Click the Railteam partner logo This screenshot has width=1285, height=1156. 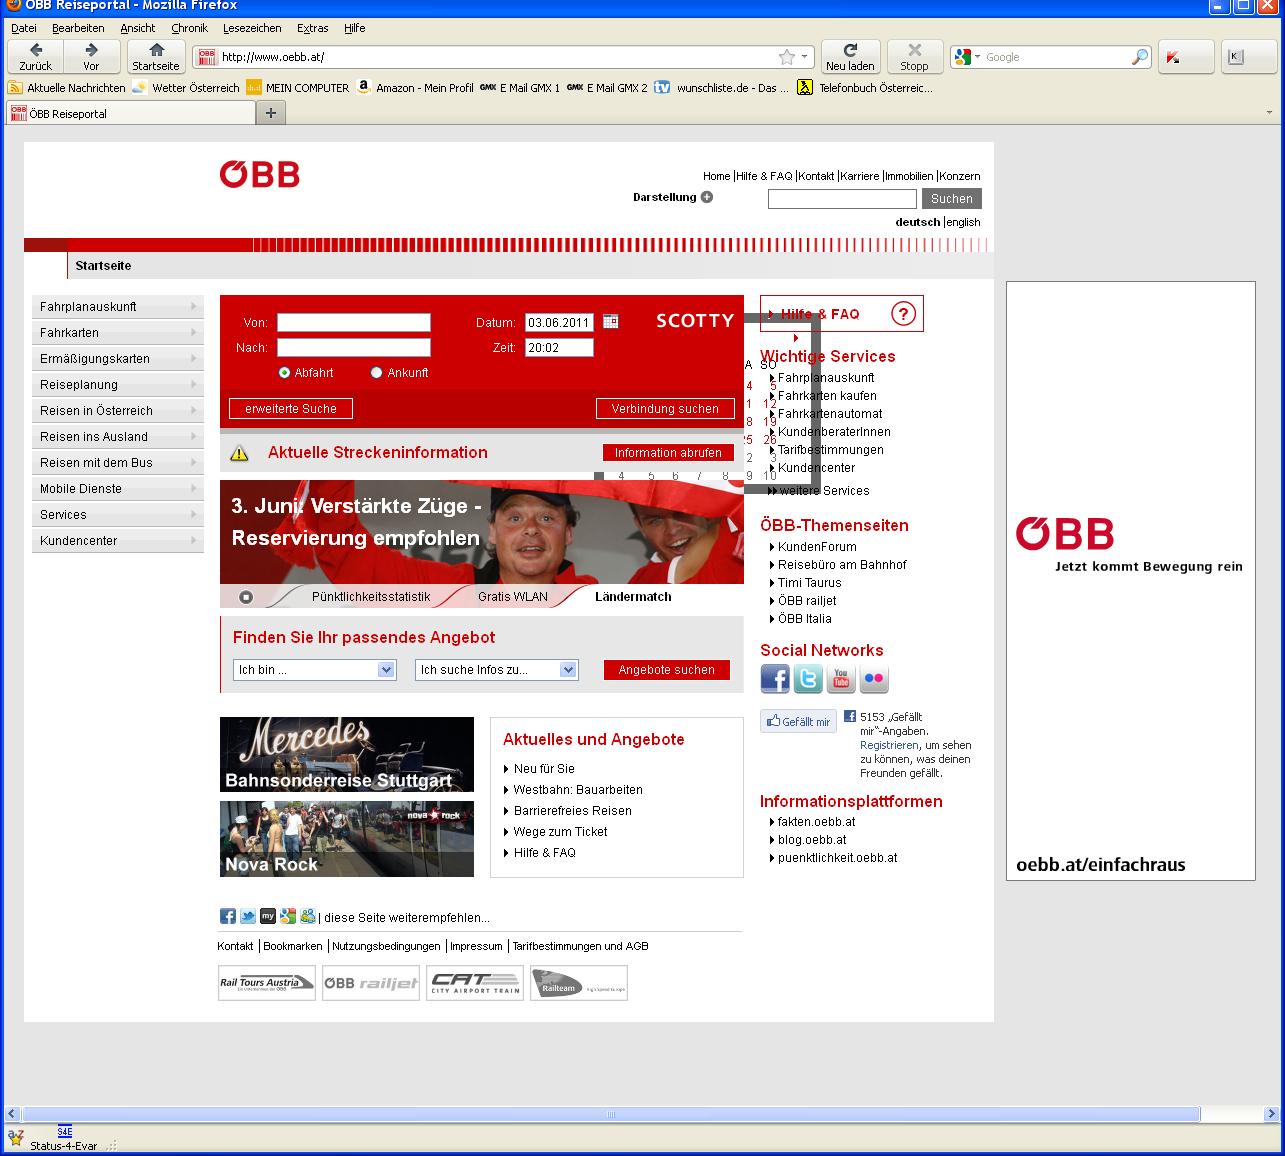579,983
